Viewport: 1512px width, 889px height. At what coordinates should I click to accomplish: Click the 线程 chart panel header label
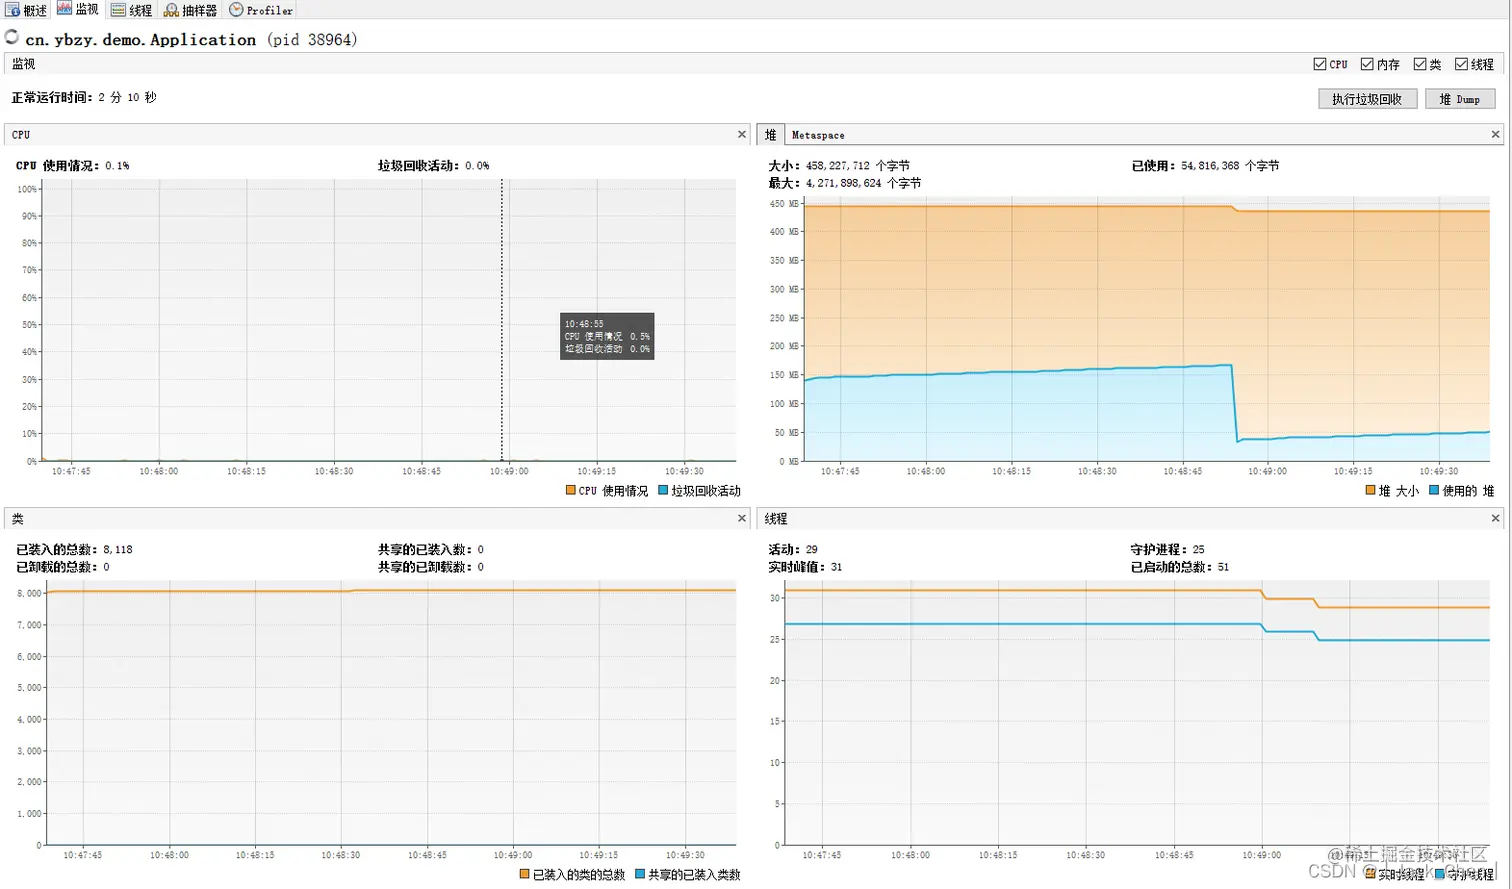click(x=776, y=519)
